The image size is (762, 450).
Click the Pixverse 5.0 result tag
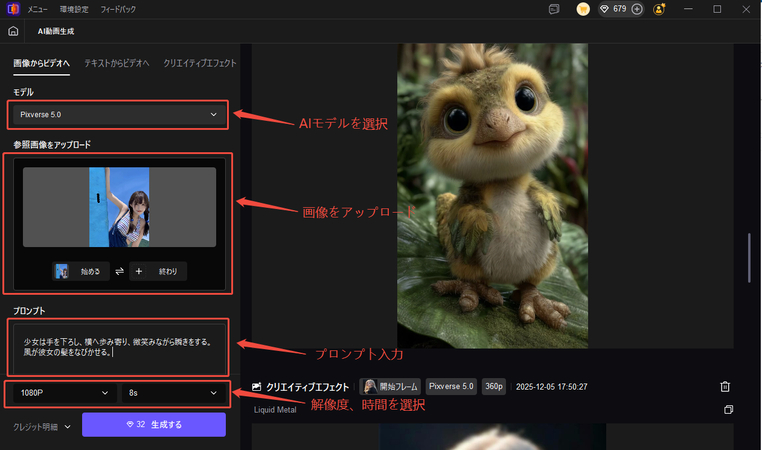click(451, 386)
